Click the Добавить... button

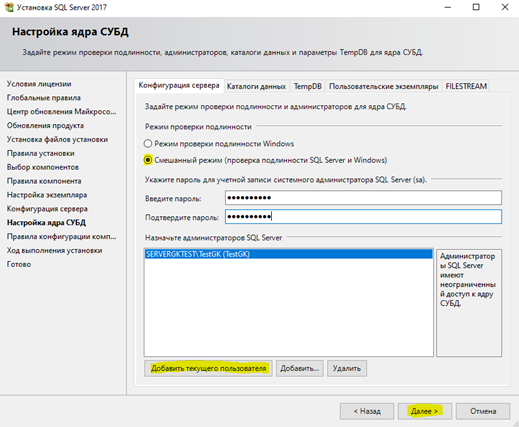(300, 368)
